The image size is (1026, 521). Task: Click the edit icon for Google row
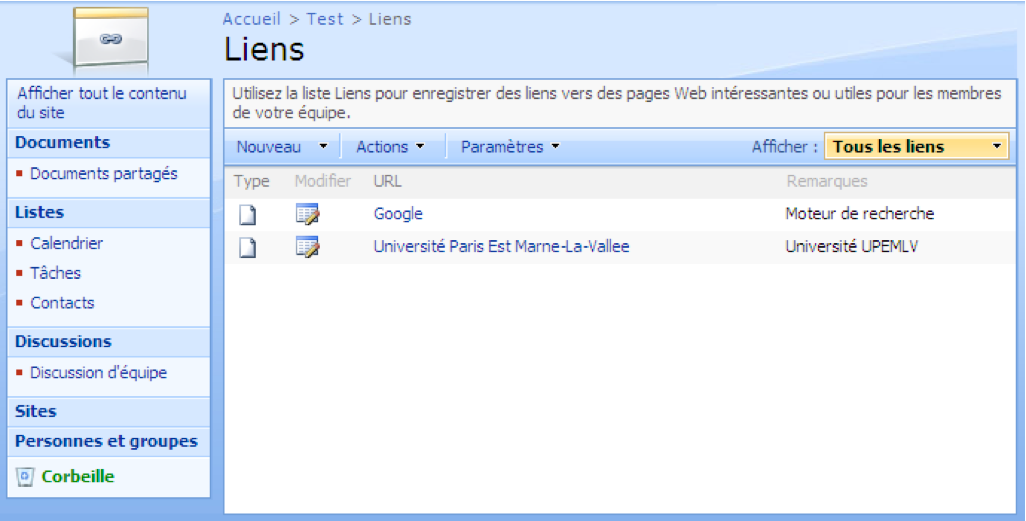[x=307, y=214]
